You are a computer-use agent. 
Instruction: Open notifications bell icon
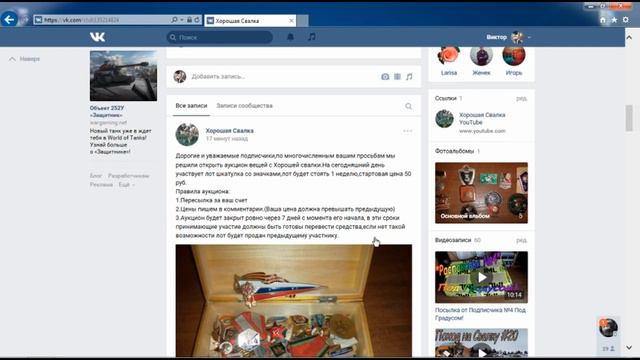point(290,37)
